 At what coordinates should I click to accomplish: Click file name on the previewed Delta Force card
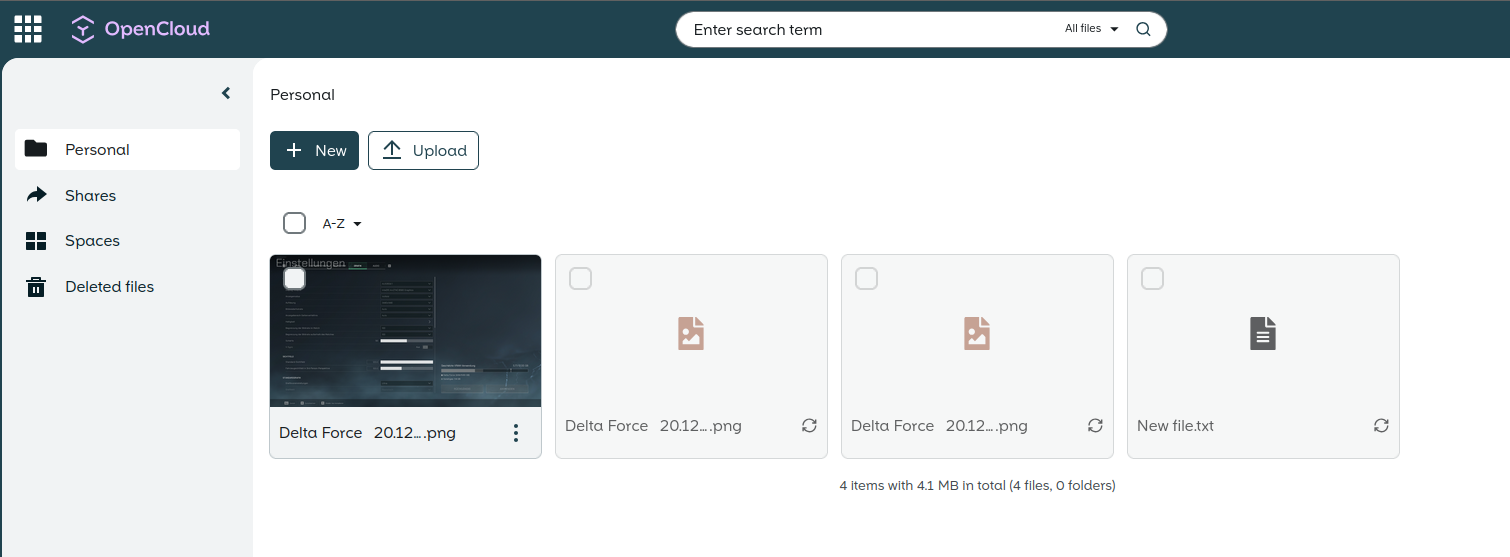(x=367, y=433)
